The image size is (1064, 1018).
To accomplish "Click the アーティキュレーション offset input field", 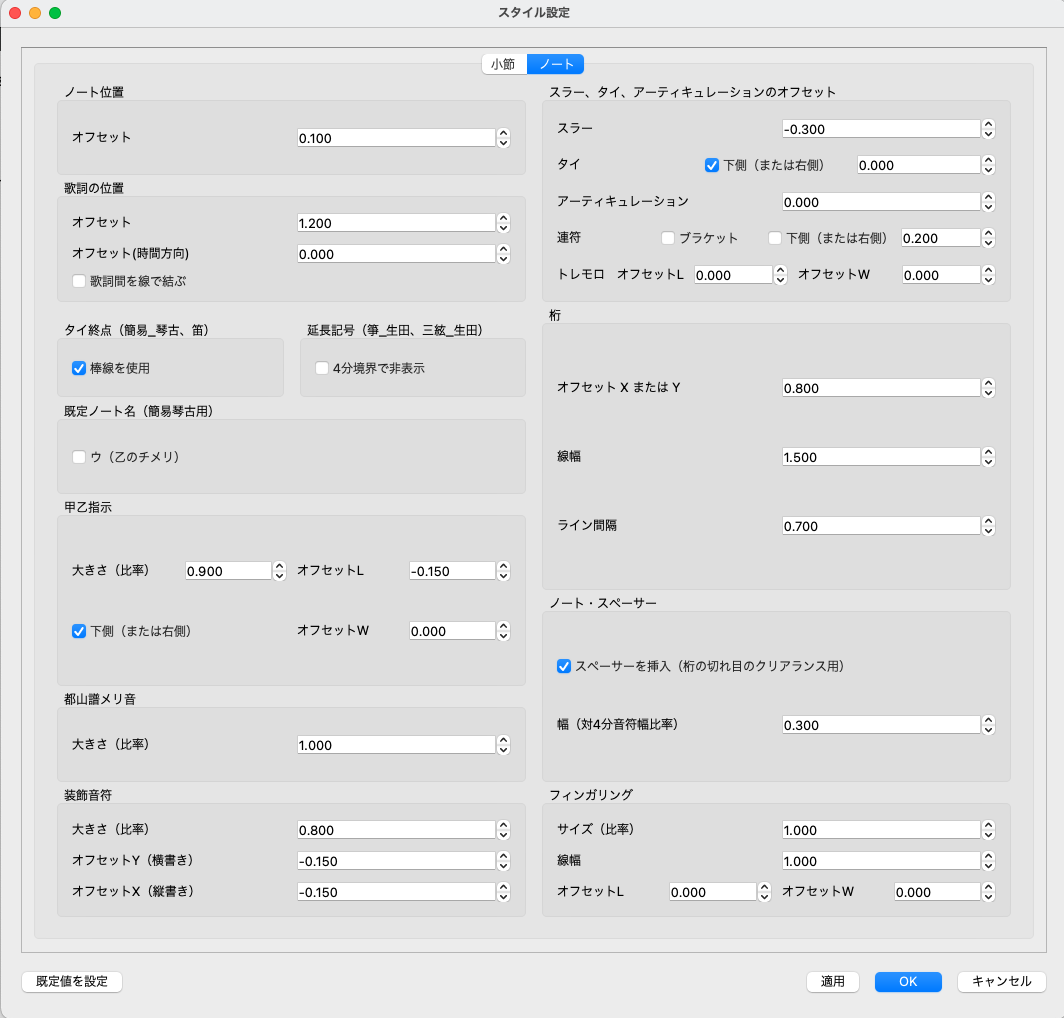I will (x=880, y=202).
